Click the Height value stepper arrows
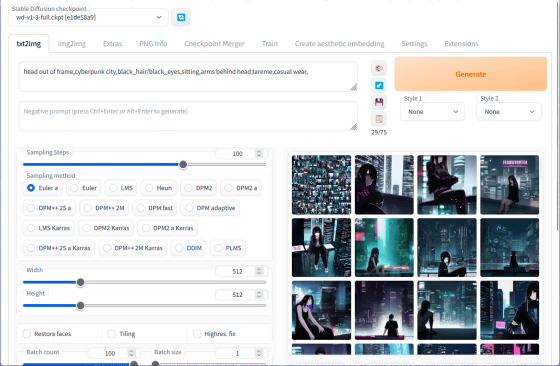Viewport: 560px width, 366px height. click(x=259, y=295)
